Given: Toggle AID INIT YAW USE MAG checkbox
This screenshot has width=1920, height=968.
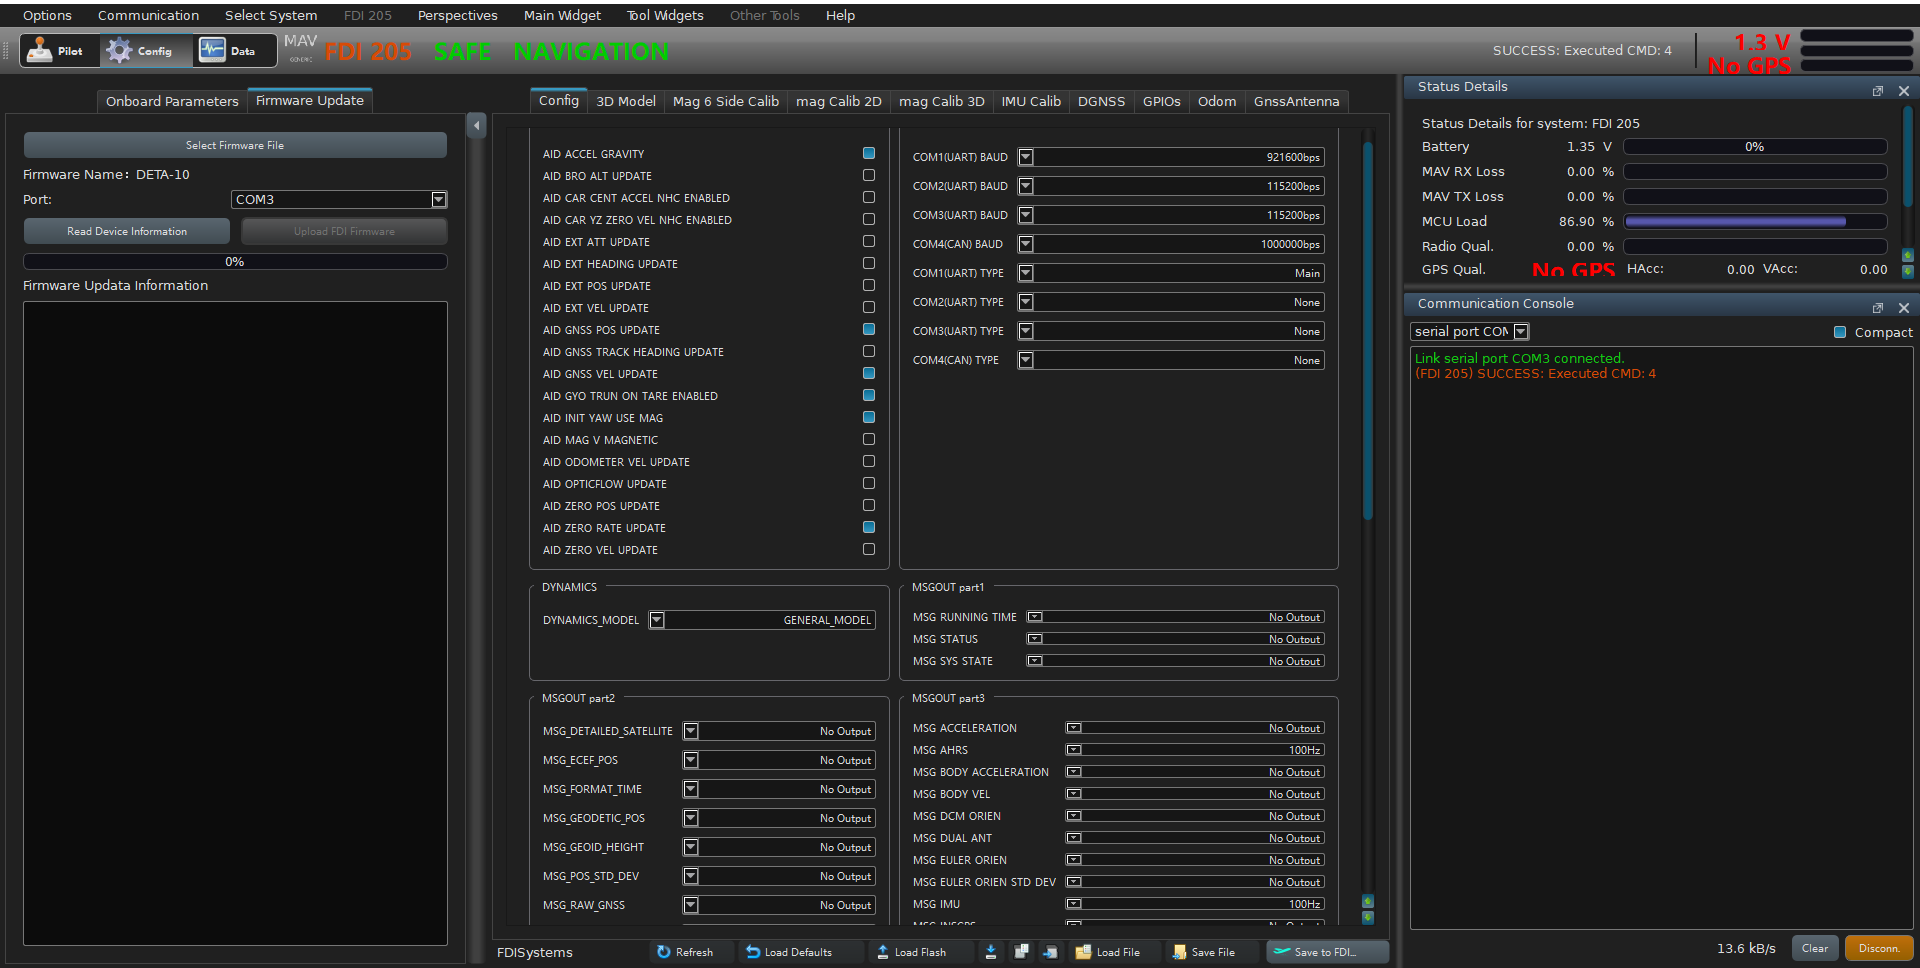Looking at the screenshot, I should (x=869, y=417).
